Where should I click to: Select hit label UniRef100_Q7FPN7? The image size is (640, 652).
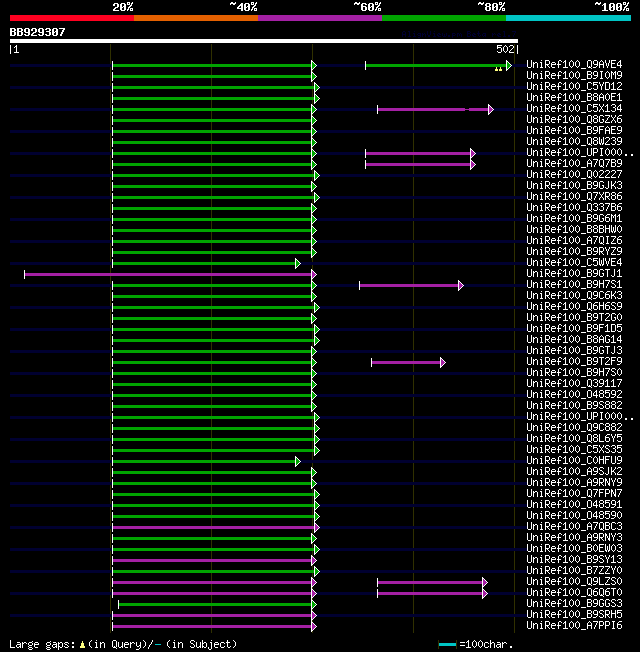[574, 494]
